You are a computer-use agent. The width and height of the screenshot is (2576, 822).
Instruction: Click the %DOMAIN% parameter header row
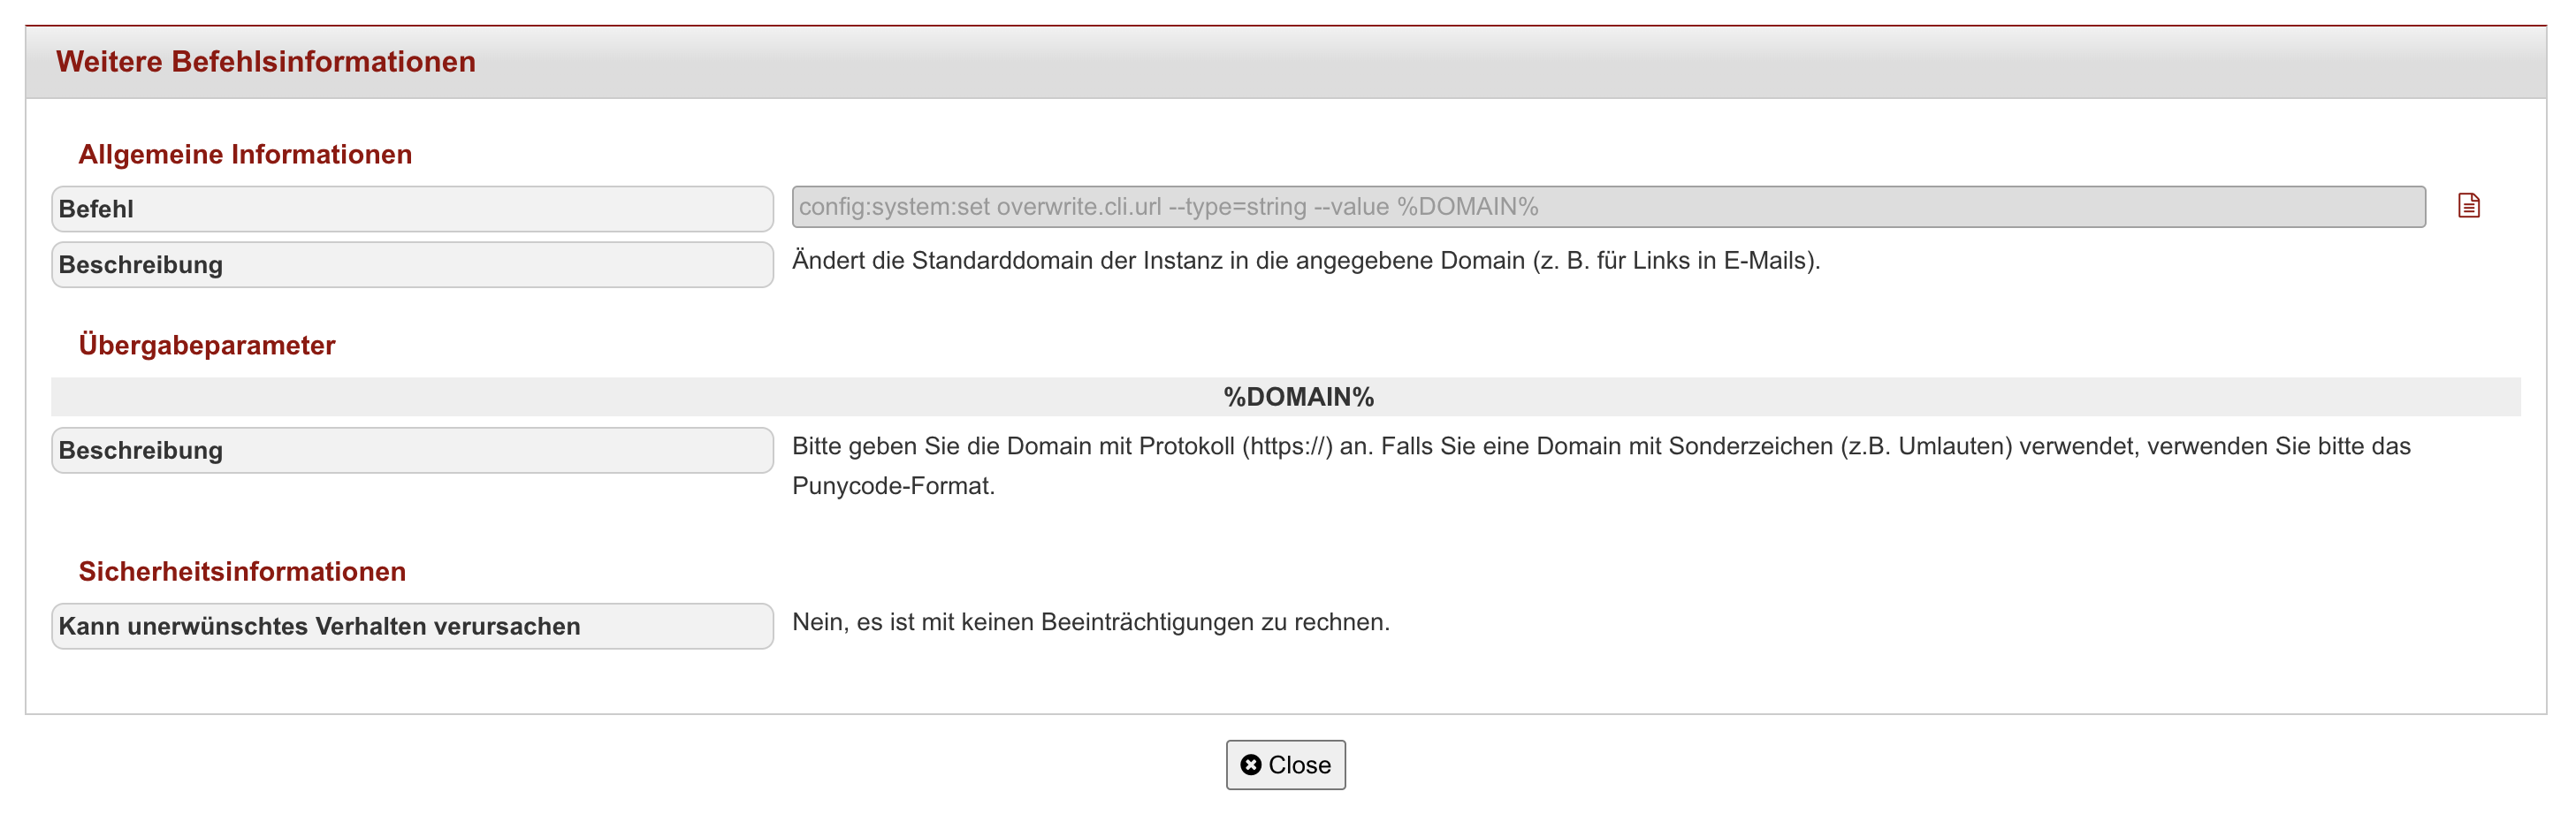coord(1286,397)
